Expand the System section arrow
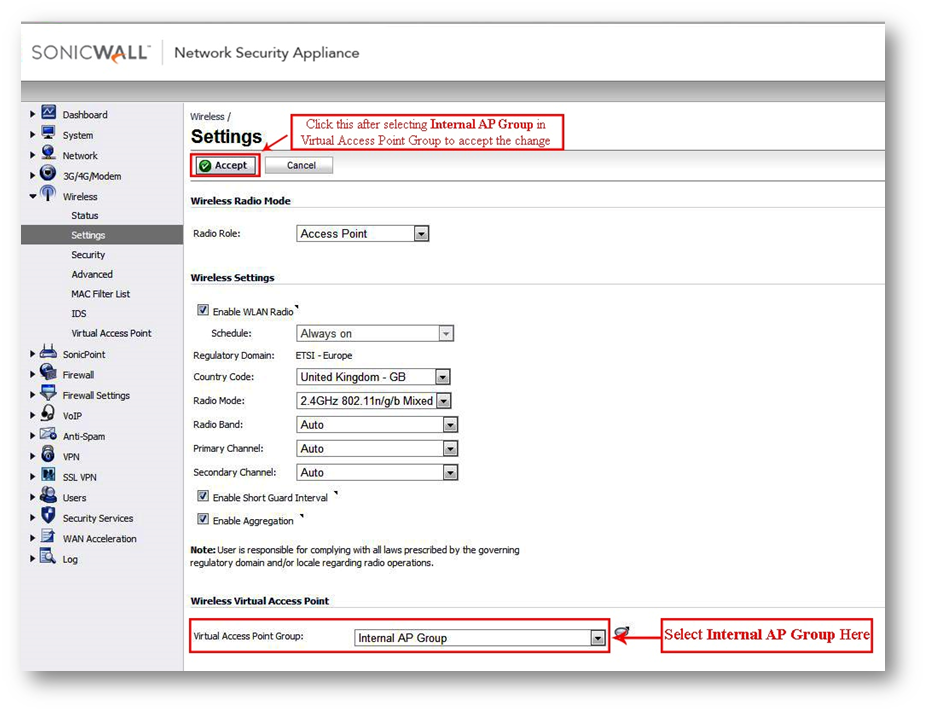927x713 pixels. pyautogui.click(x=33, y=135)
